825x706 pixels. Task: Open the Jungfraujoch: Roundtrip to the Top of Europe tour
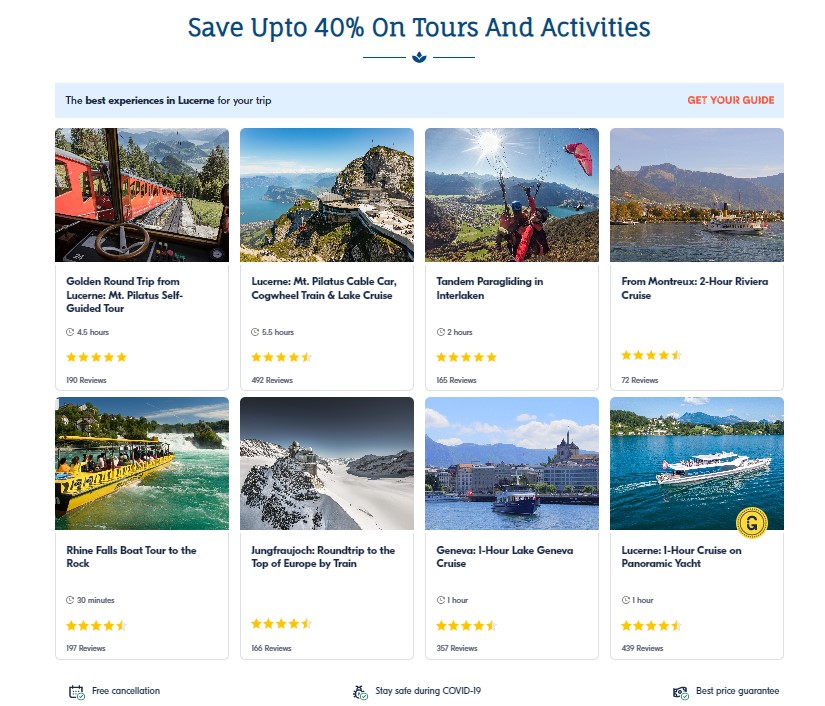(x=321, y=557)
